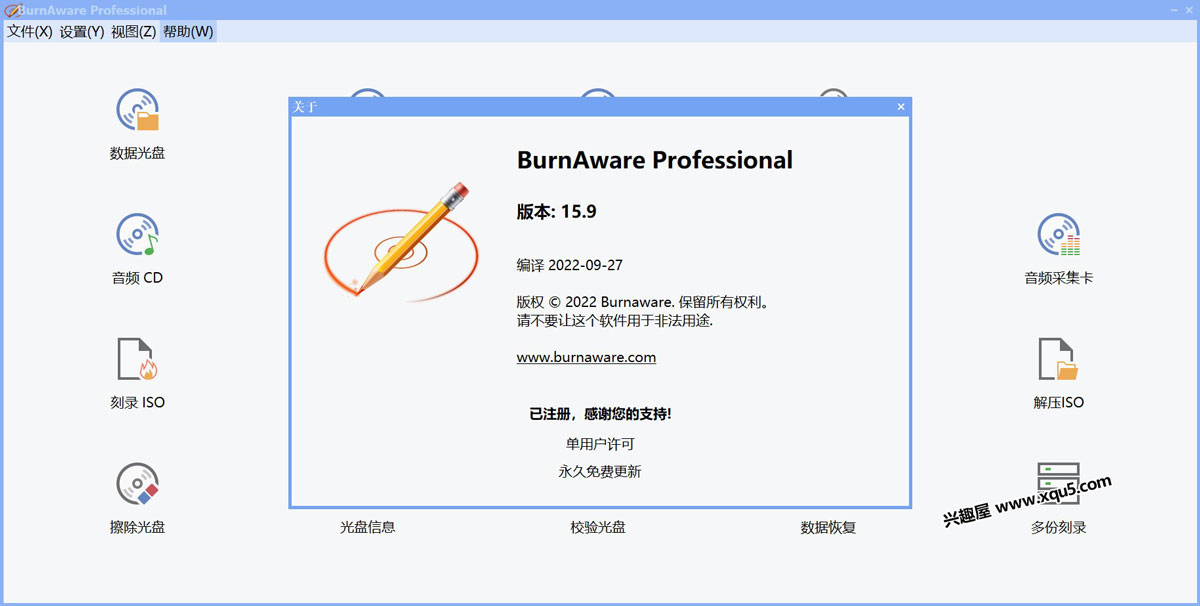Screen dimensions: 1200x606
Task: Click the 单用户许可 text
Action: (x=600, y=443)
